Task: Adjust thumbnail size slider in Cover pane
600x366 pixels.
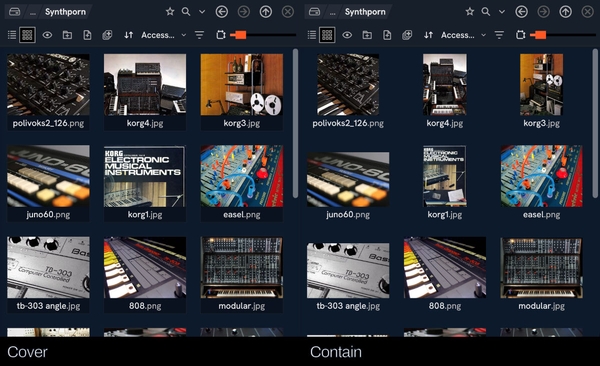Action: click(263, 35)
